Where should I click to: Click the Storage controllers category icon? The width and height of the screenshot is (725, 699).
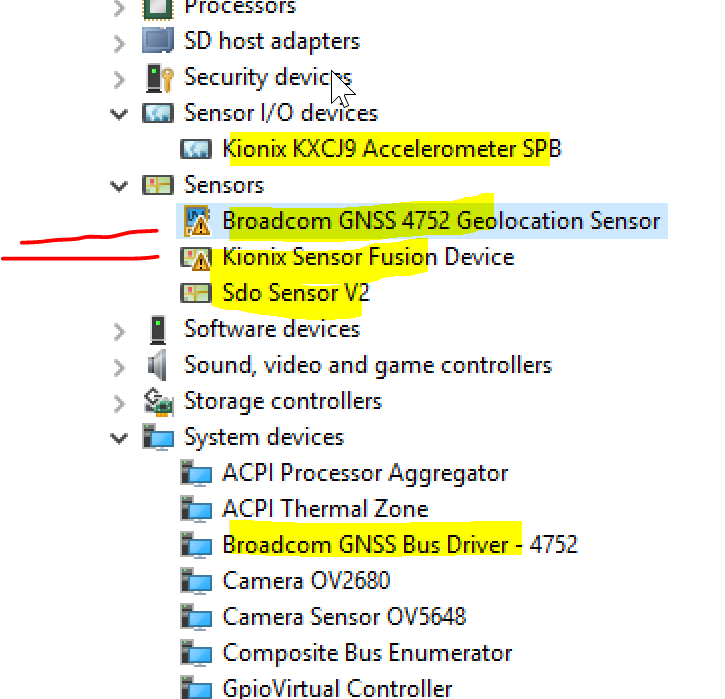(158, 401)
